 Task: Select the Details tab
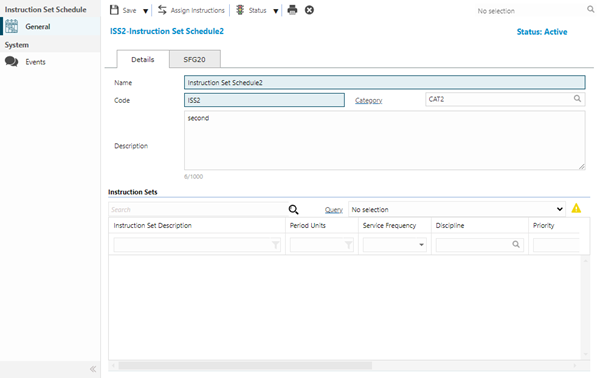(143, 59)
